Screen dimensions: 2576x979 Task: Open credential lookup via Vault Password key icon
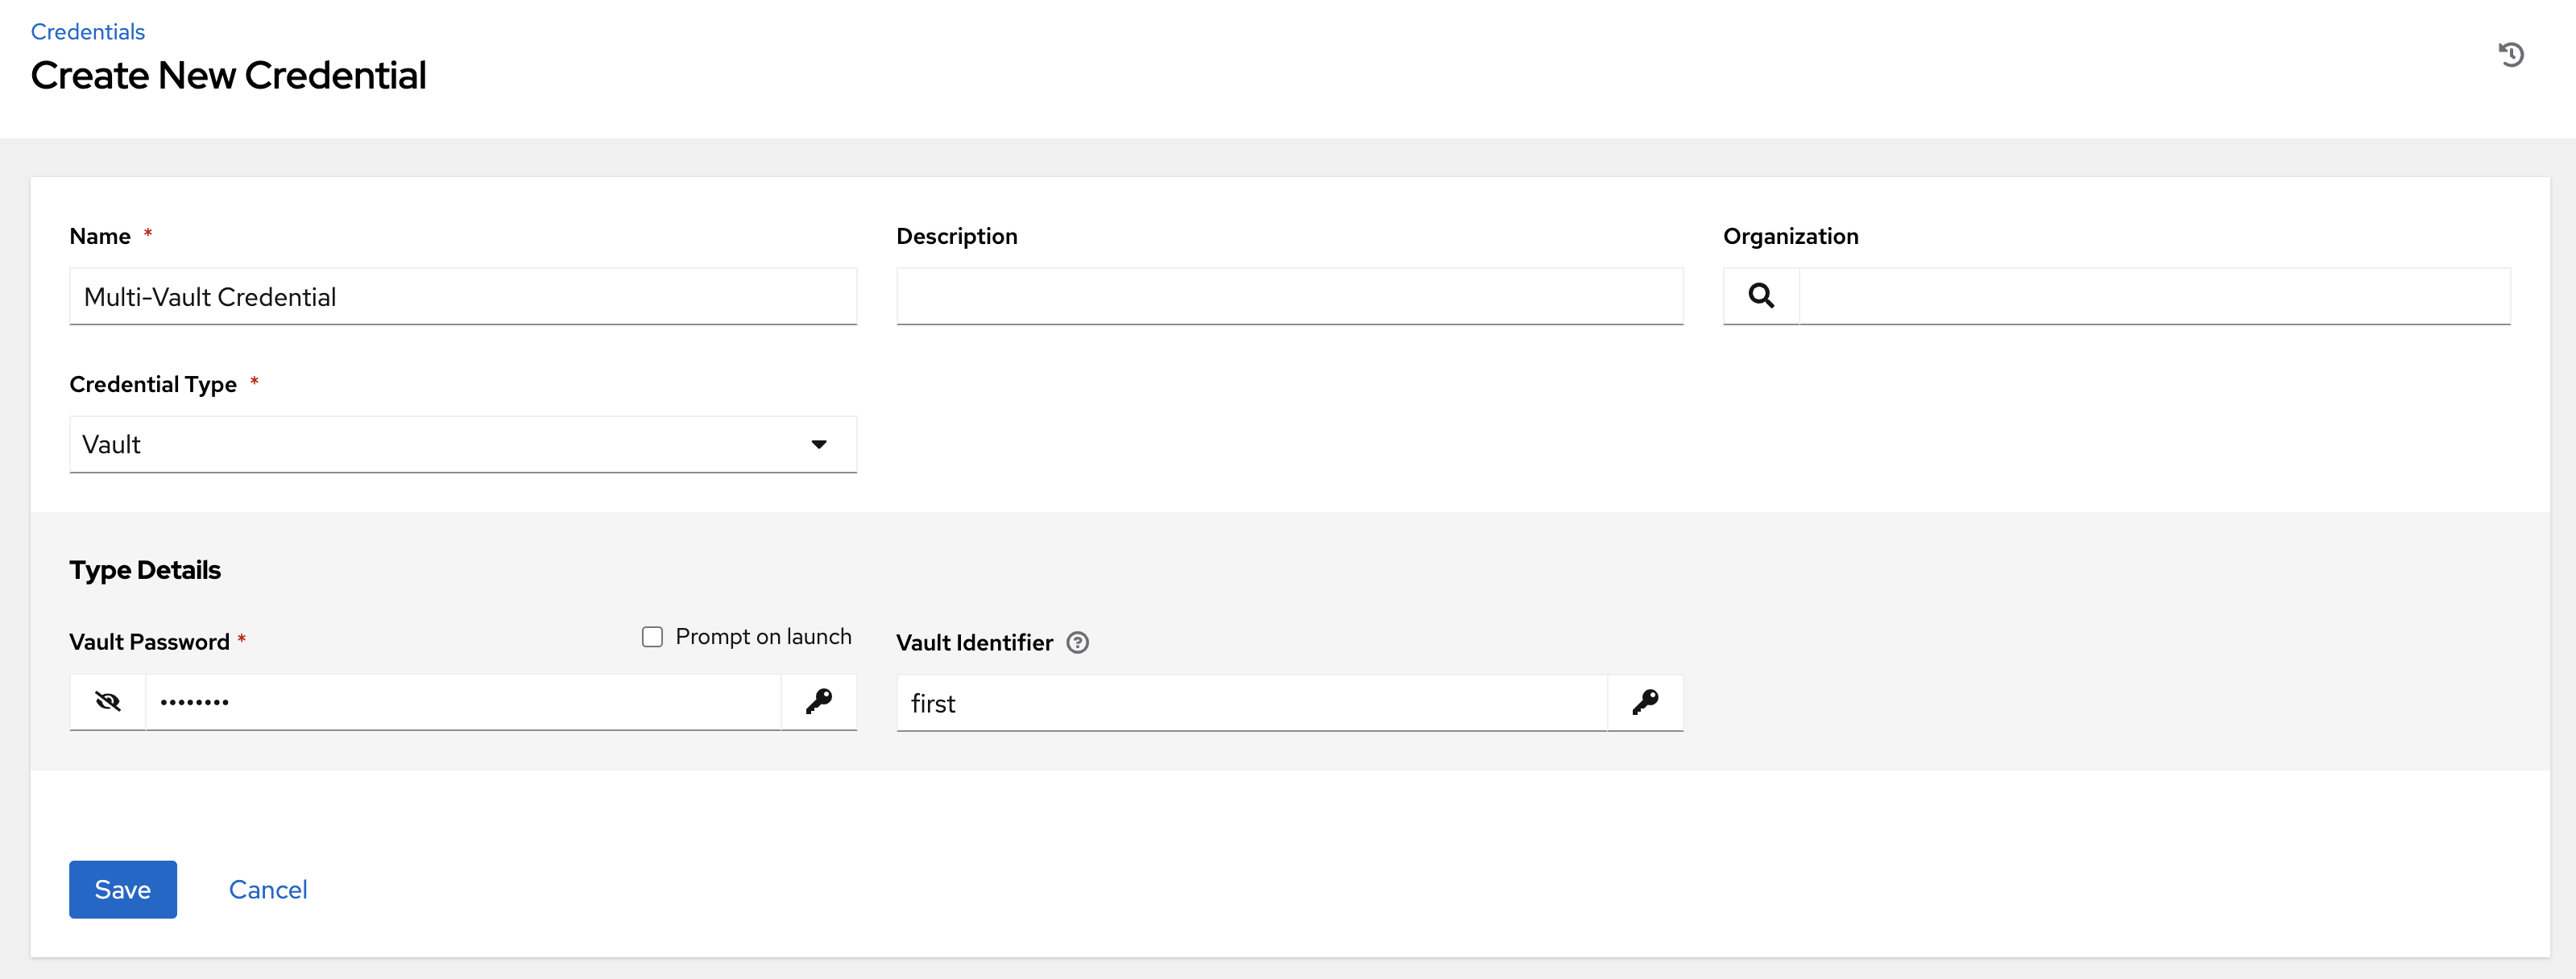(819, 702)
